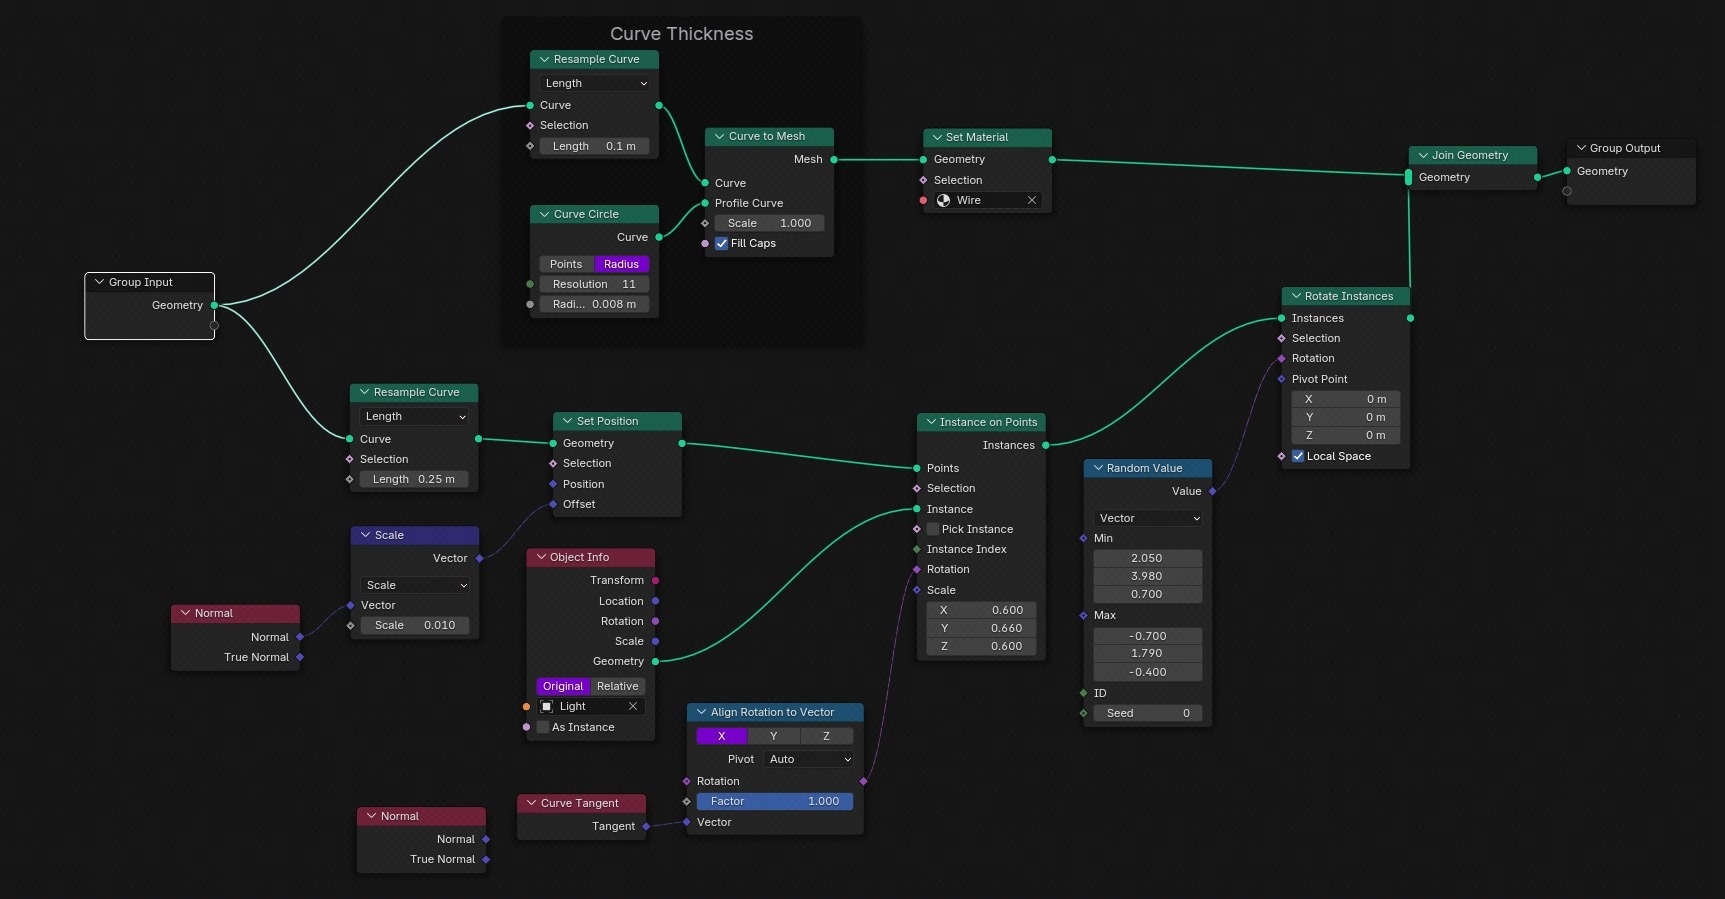Click the Object Info Location output socket
This screenshot has width=1725, height=899.
point(655,601)
